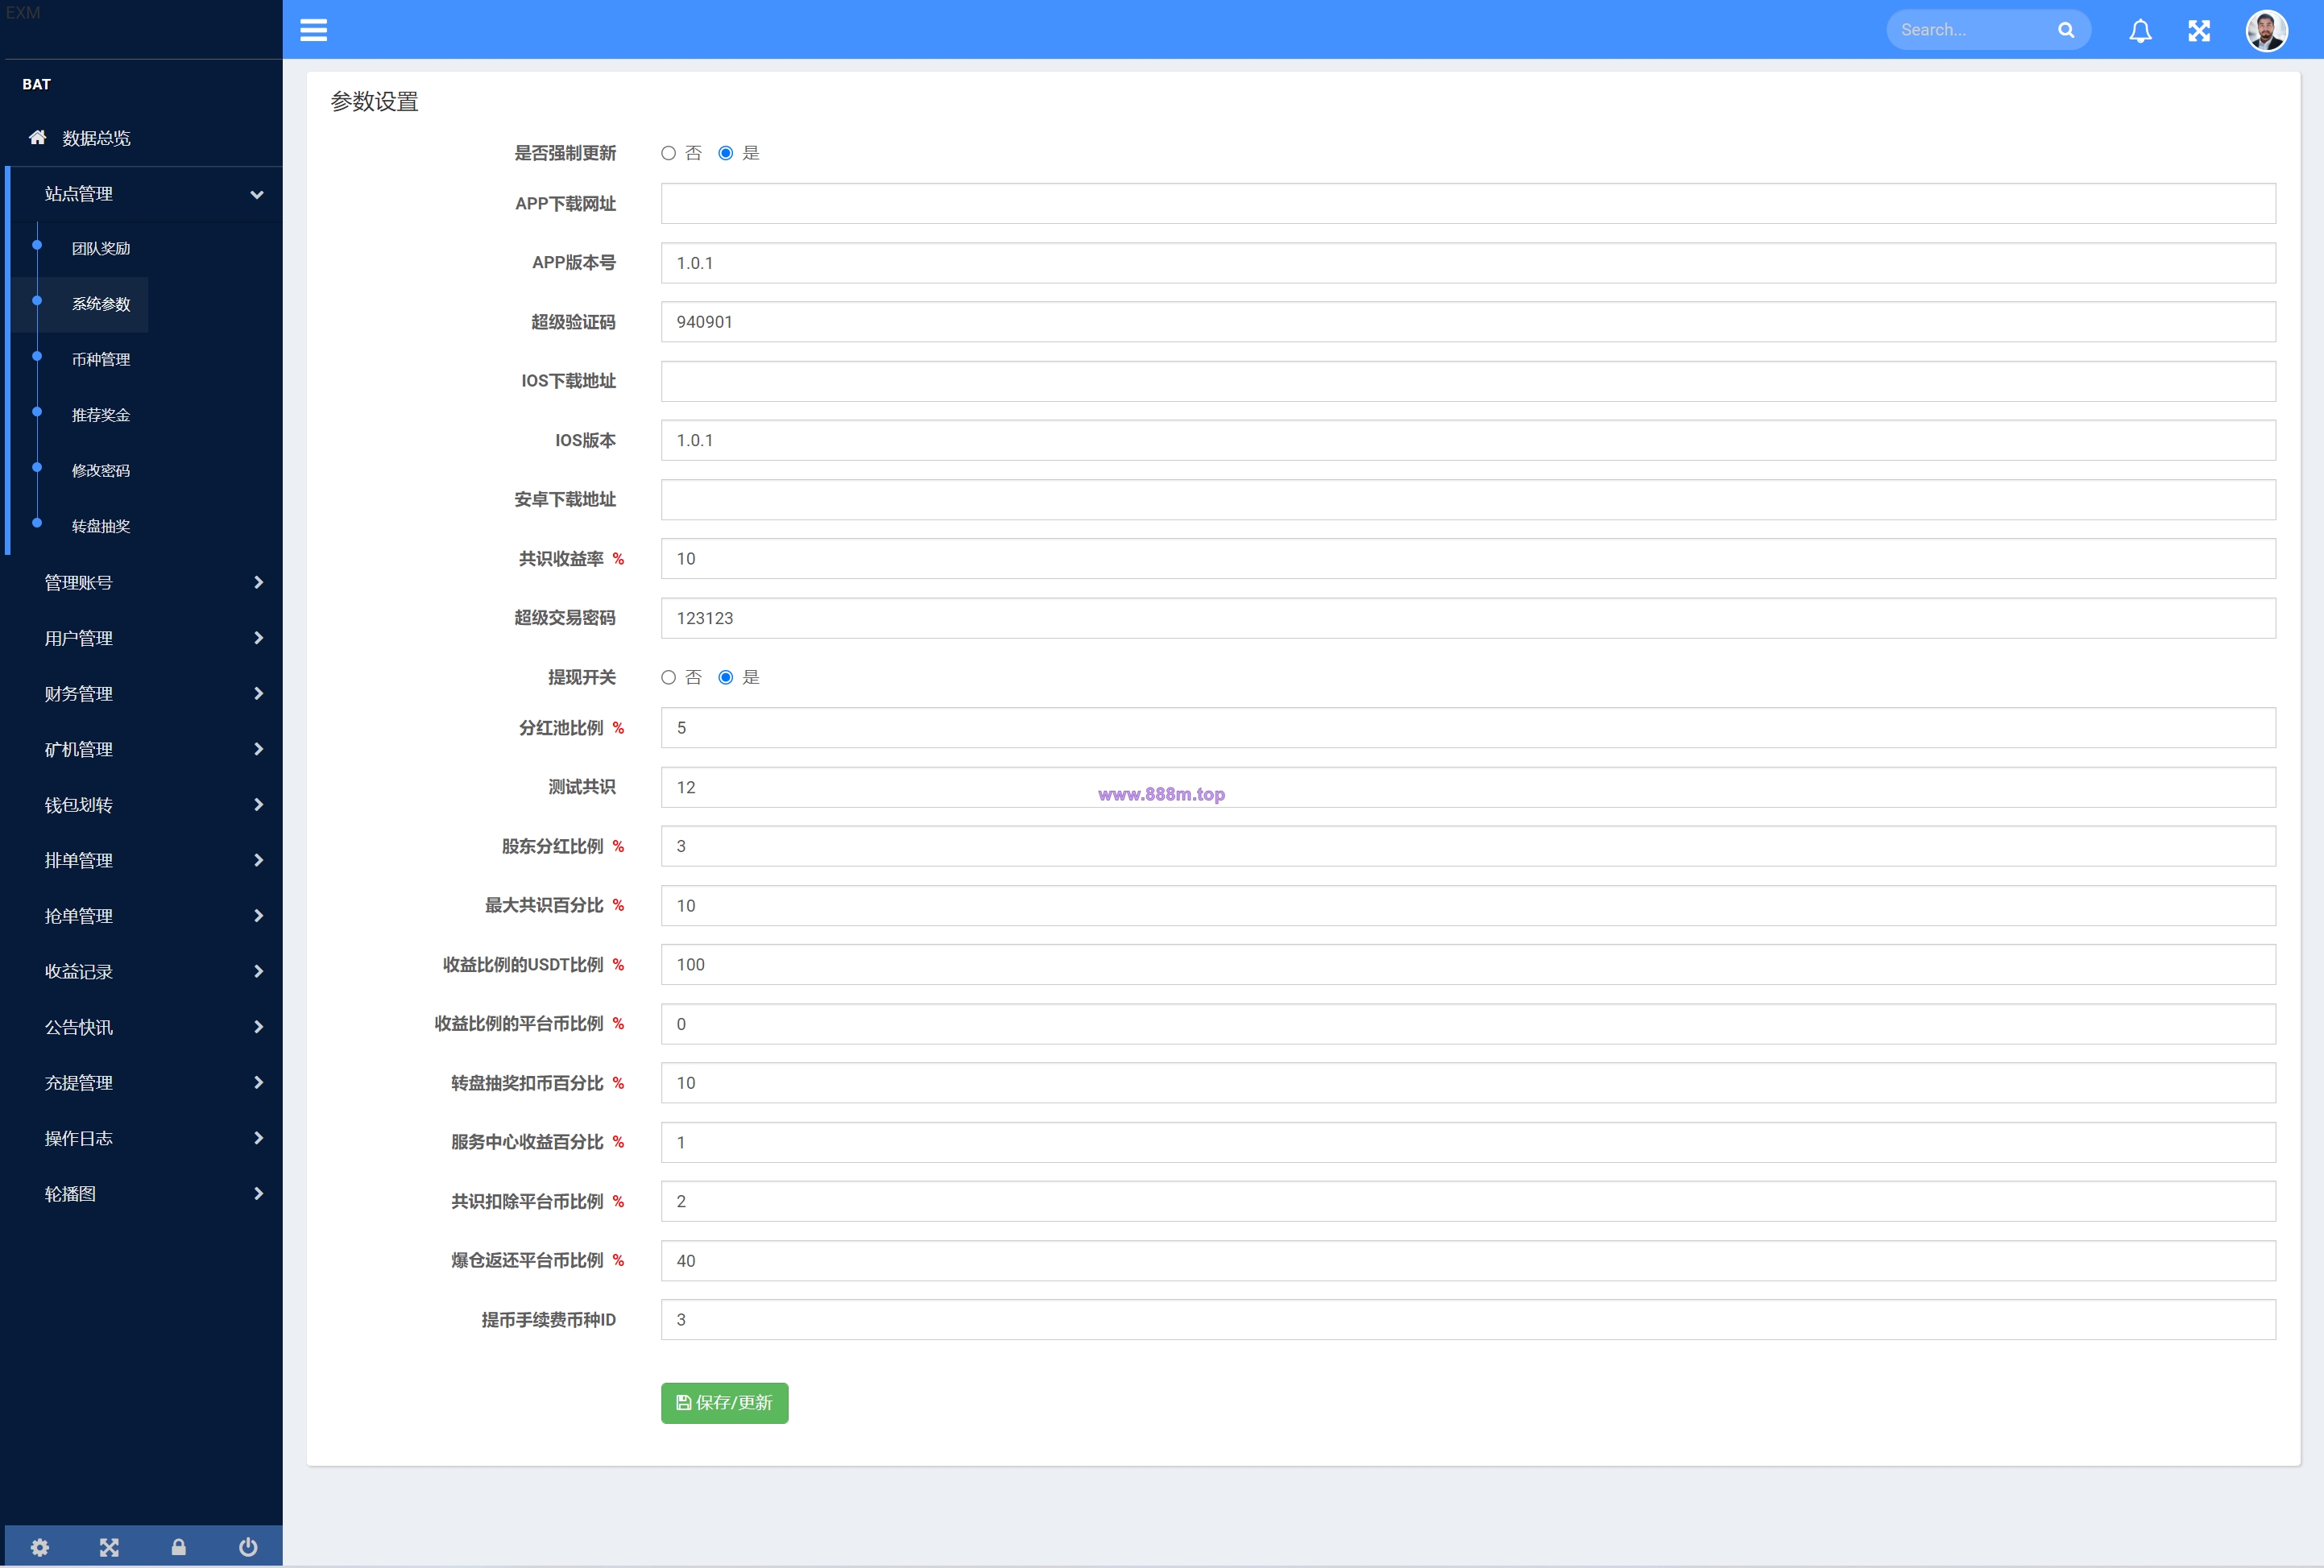2324x1568 pixels.
Task: Select 是 for 是否强制更新
Action: pyautogui.click(x=726, y=153)
